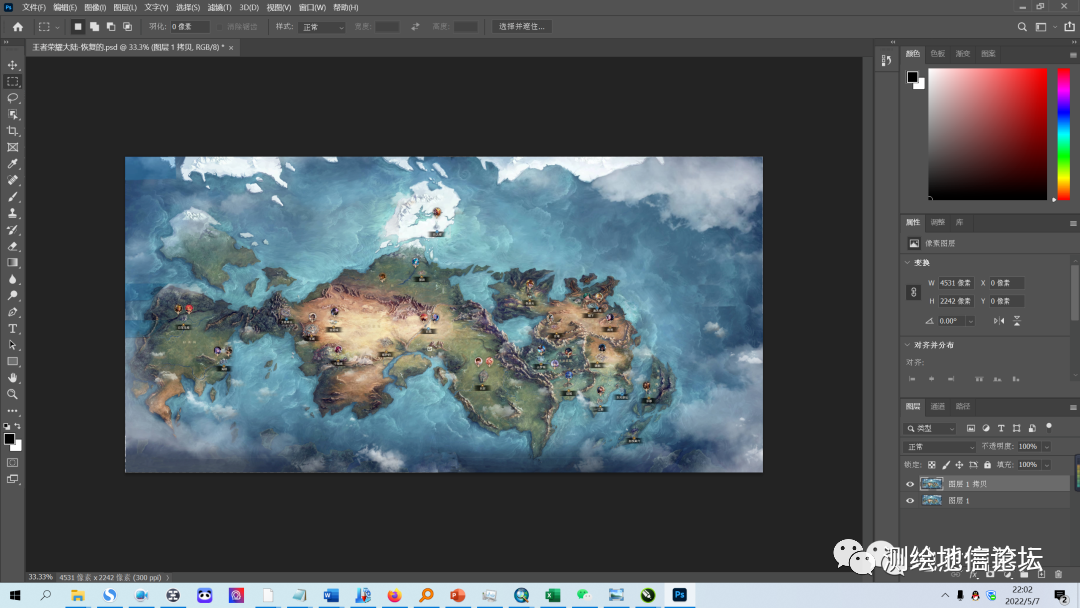The image size is (1080, 608).
Task: Pick the Eyedropper tool
Action: point(13,164)
